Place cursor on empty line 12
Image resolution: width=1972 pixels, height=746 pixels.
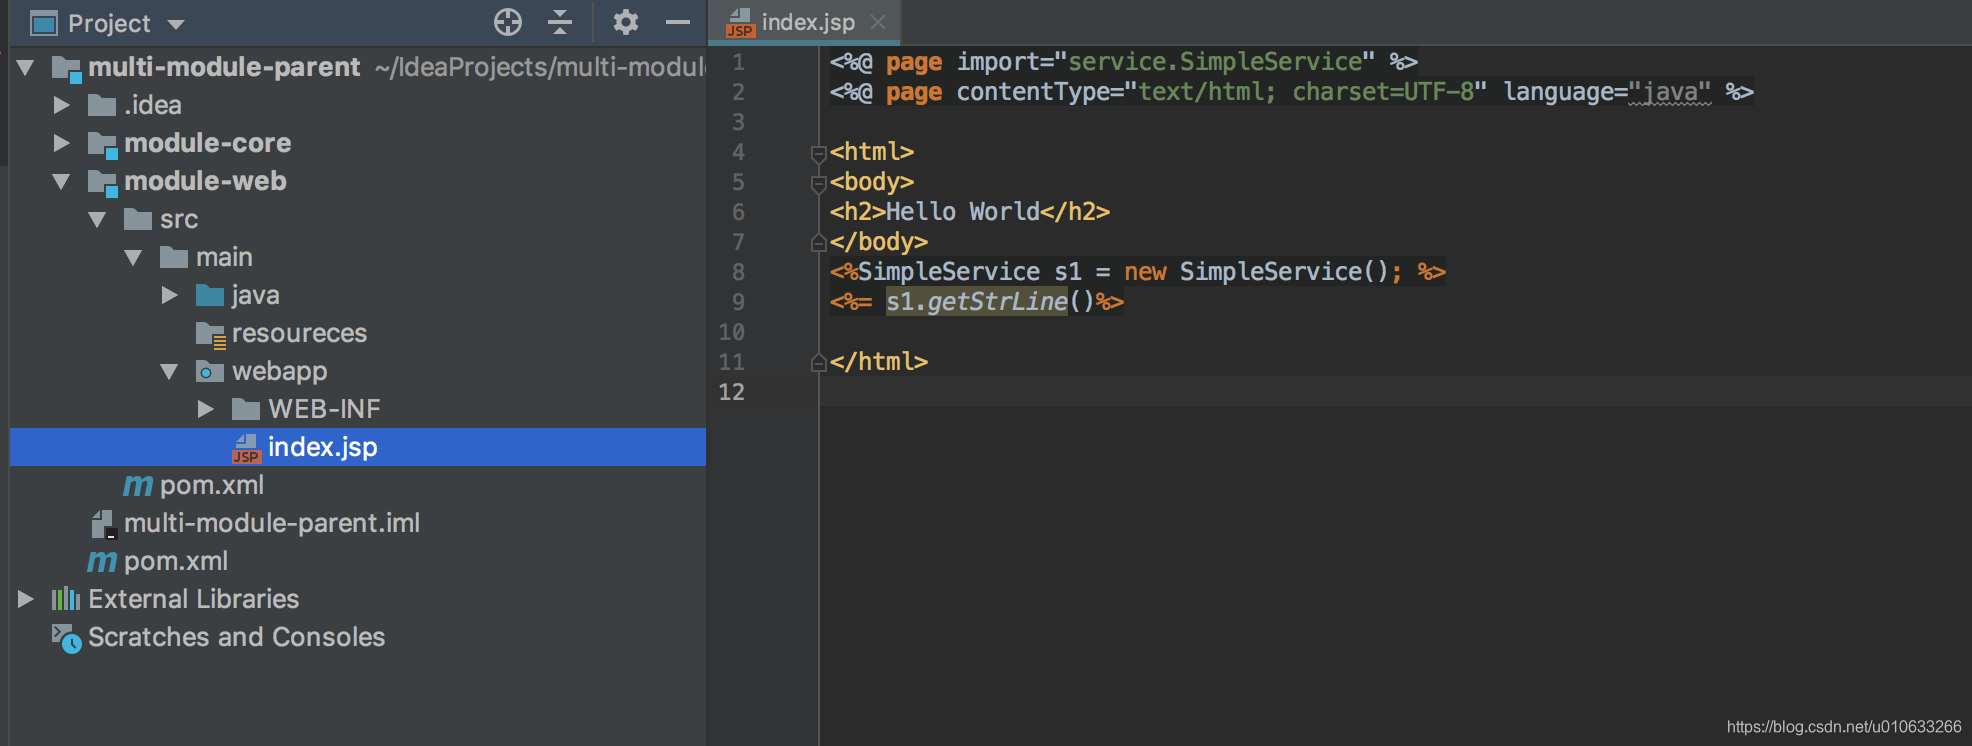[x=1395, y=391]
